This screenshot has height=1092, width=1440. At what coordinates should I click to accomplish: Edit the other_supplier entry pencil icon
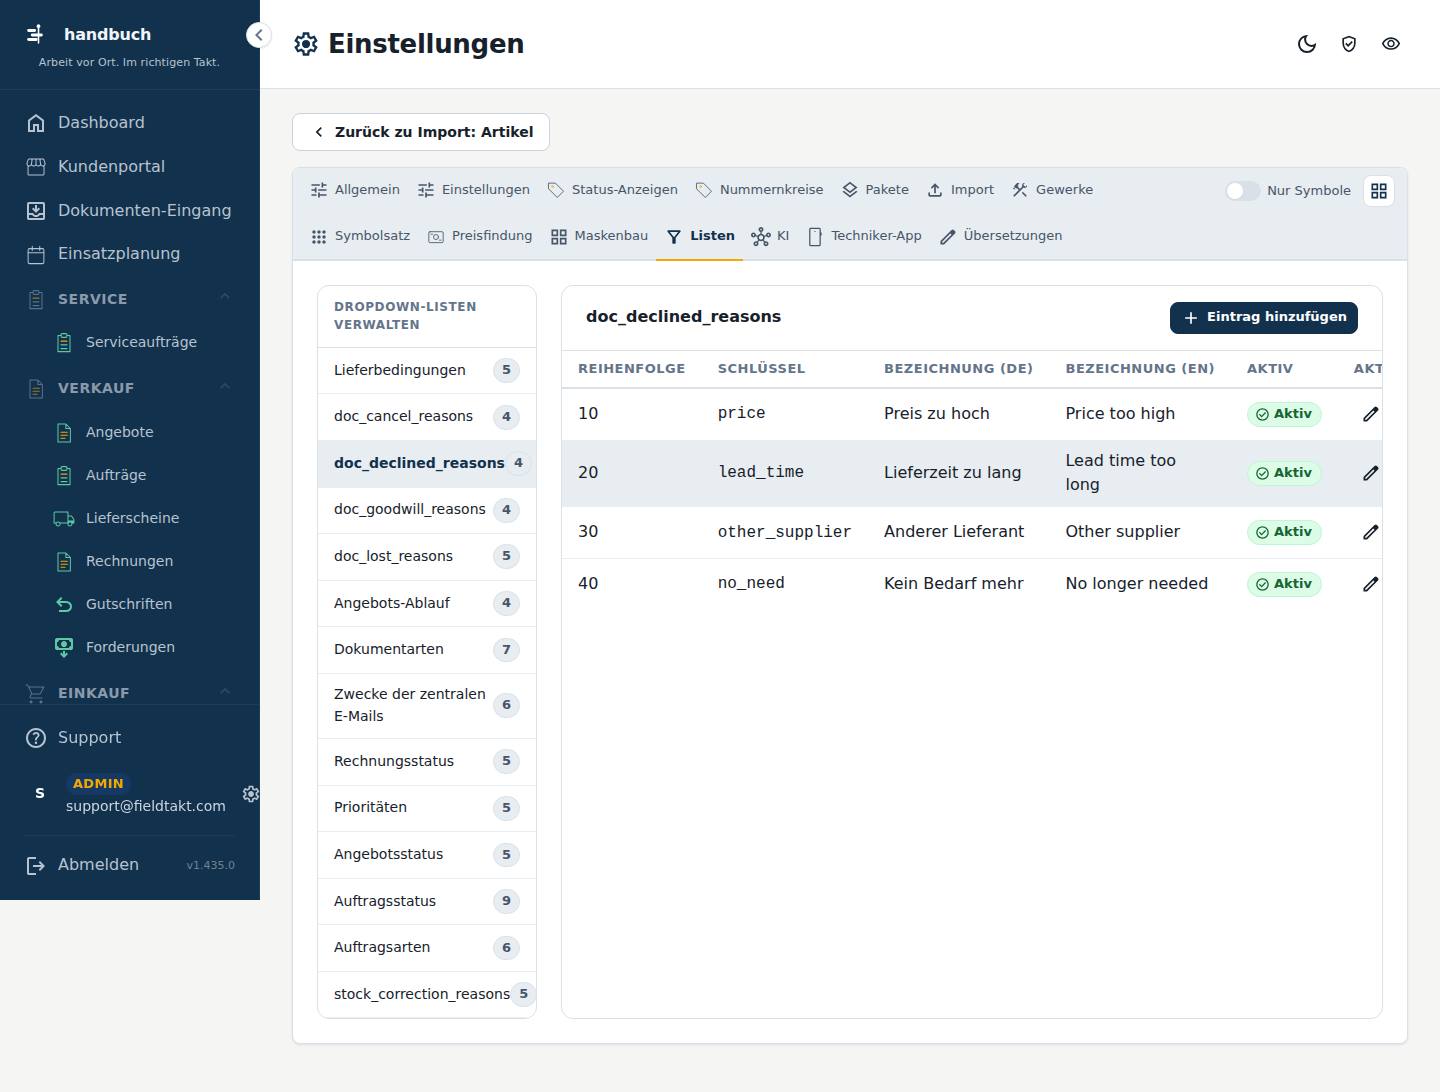[x=1371, y=532]
